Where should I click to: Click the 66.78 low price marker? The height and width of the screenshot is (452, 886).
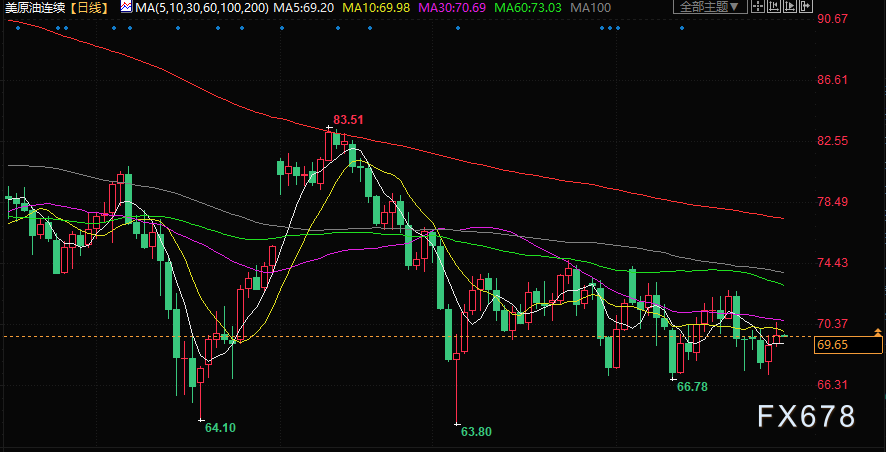pyautogui.click(x=692, y=386)
